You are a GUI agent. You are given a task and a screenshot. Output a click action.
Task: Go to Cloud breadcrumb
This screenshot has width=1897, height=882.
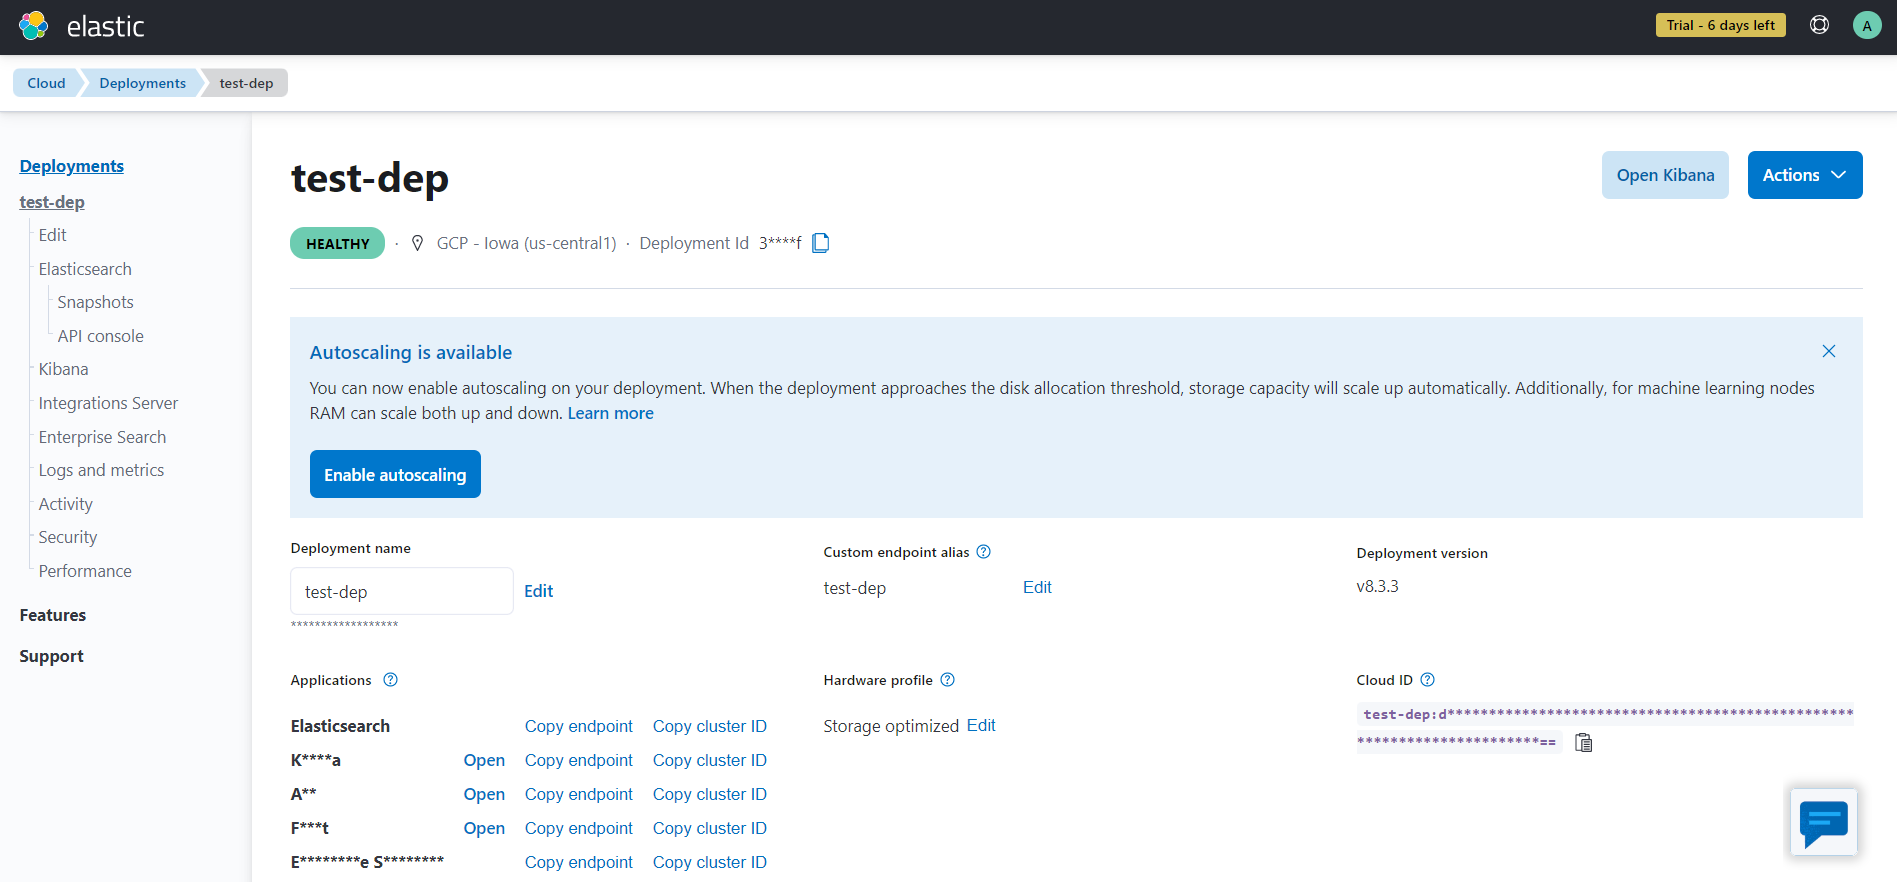click(46, 83)
